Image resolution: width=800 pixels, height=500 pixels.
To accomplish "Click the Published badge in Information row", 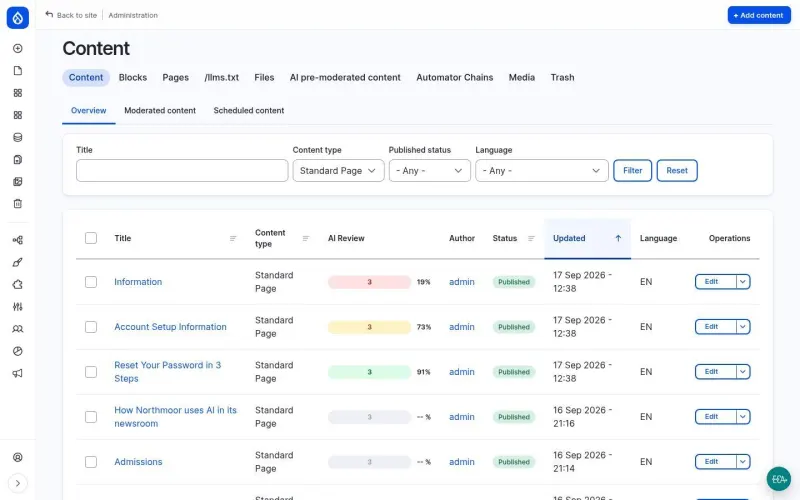I will tap(514, 282).
